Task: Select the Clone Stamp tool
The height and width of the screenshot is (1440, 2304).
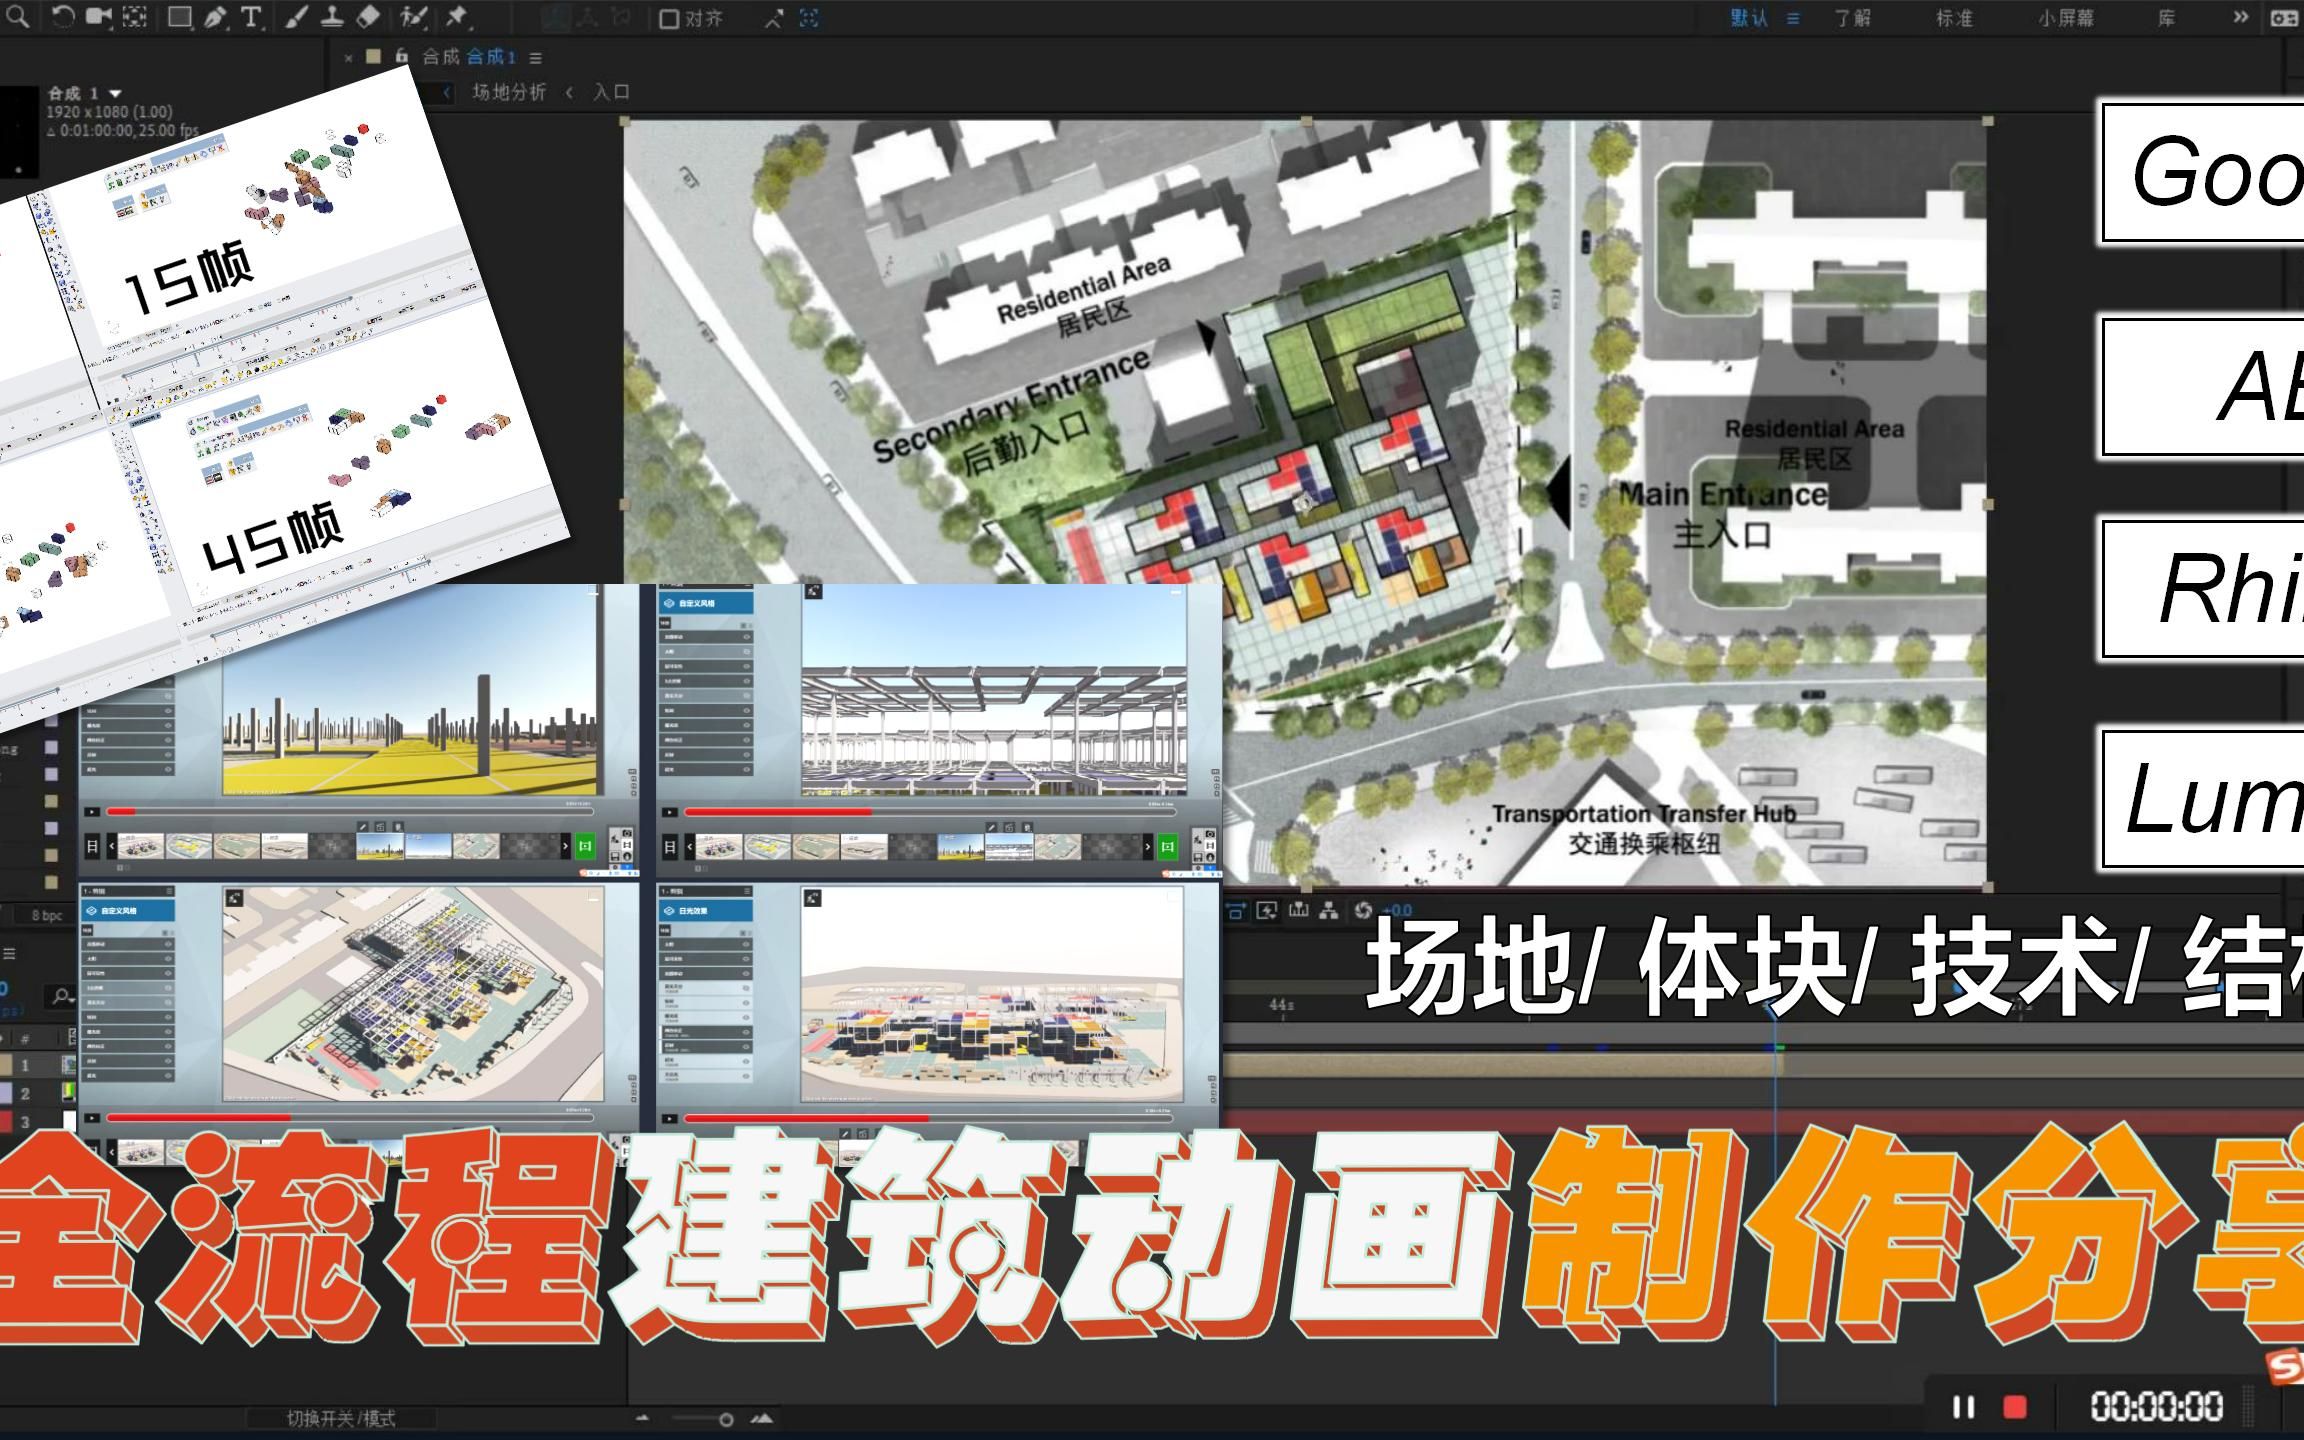Action: tap(331, 17)
